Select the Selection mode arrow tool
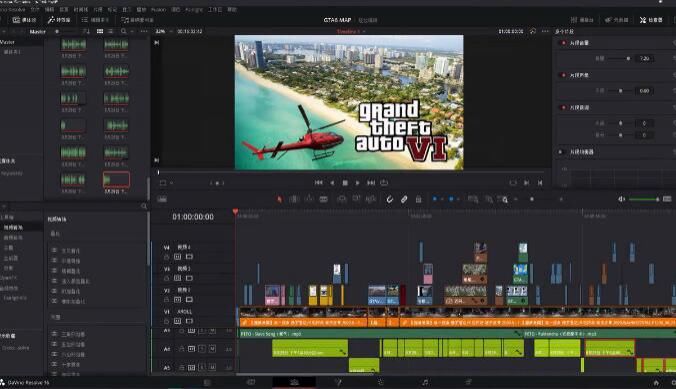The width and height of the screenshot is (676, 389). coord(279,199)
